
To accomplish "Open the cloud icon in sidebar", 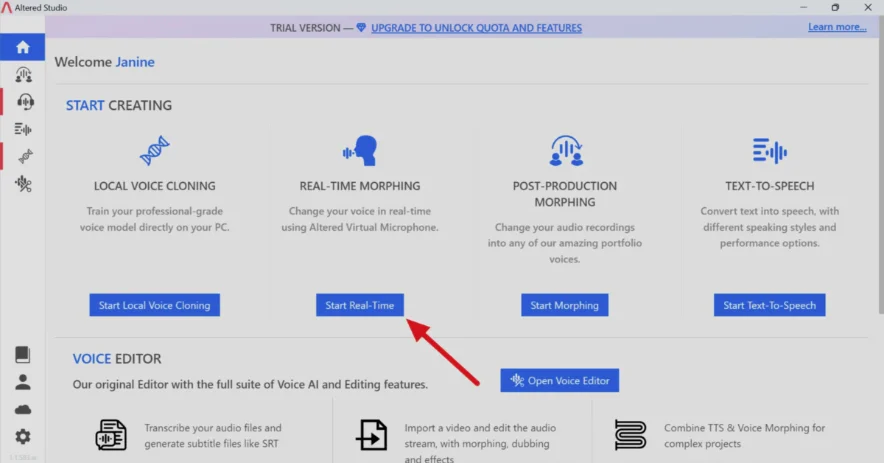I will (x=23, y=409).
